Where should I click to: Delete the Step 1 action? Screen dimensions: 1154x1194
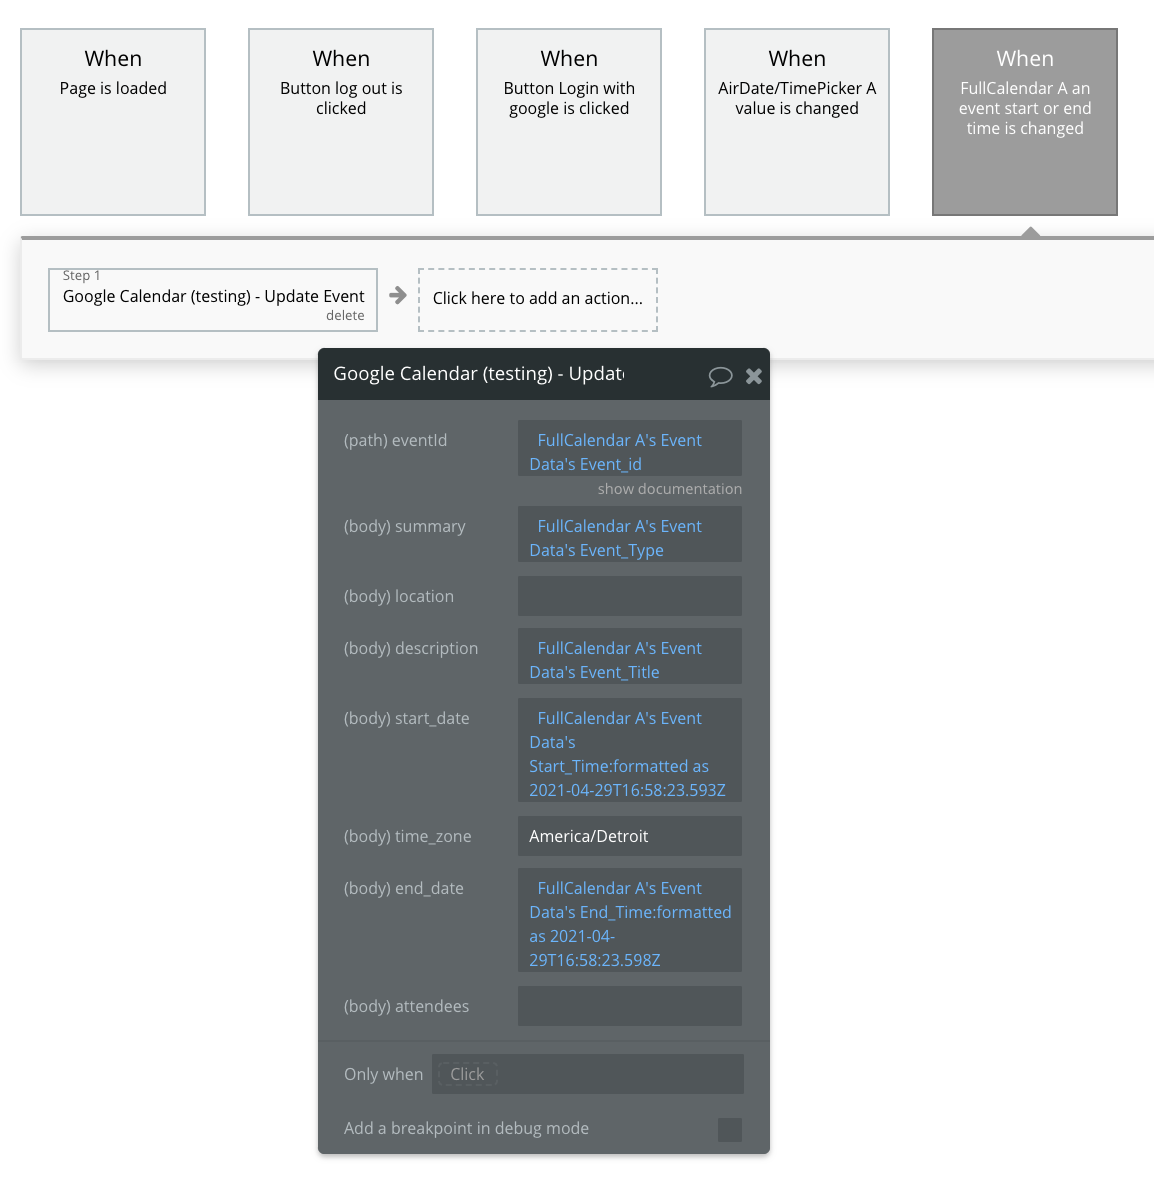(345, 315)
